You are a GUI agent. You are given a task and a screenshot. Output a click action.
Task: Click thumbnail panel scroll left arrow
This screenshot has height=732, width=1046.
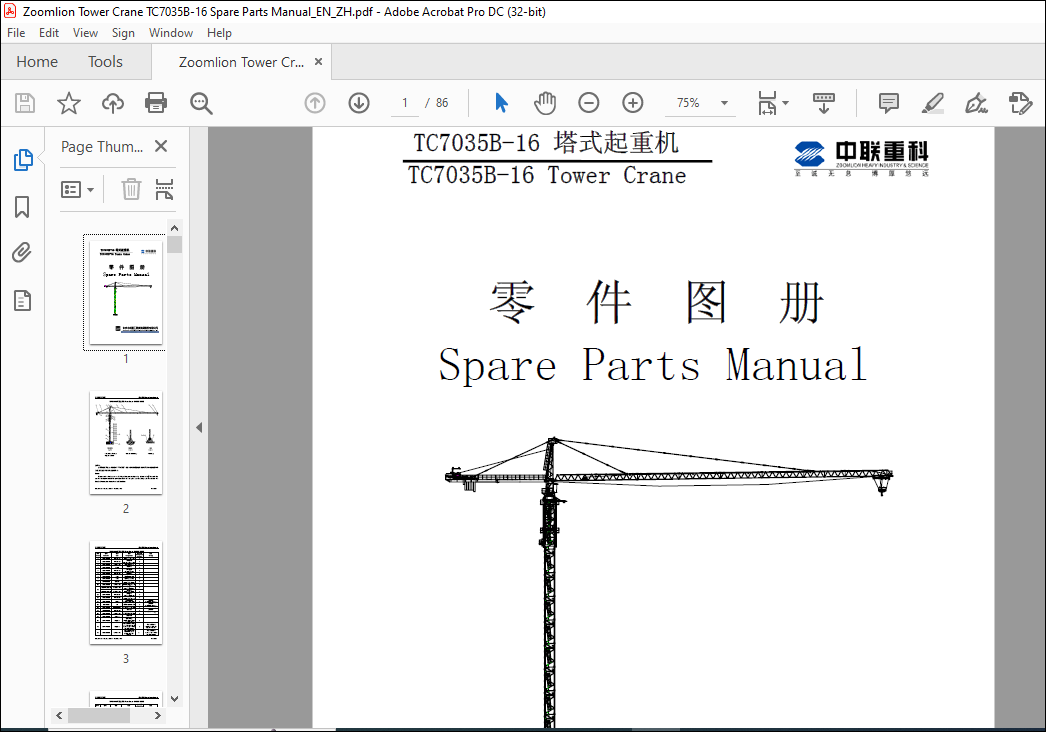point(59,715)
